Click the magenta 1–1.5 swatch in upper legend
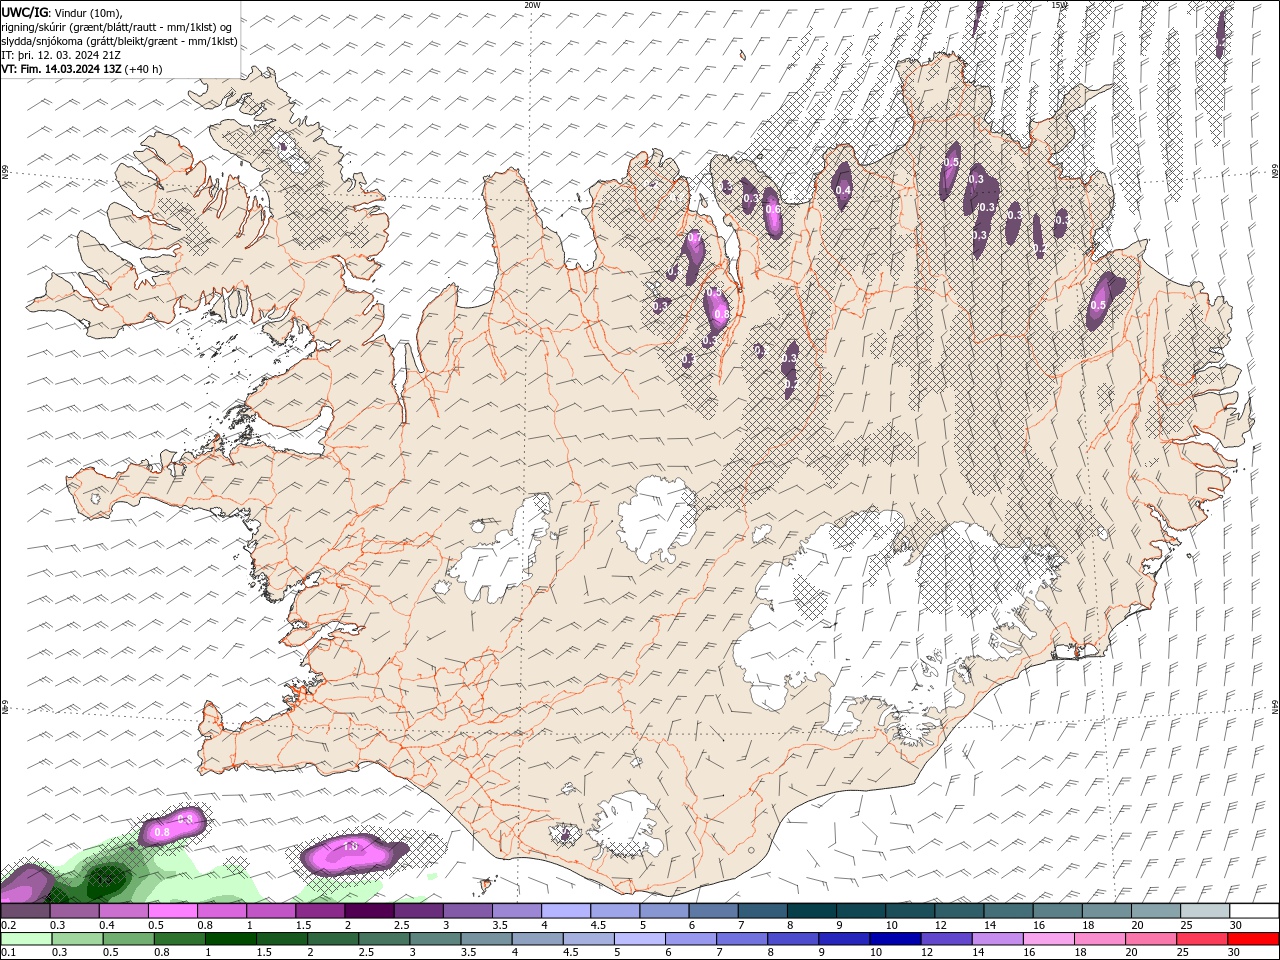This screenshot has height=960, width=1280. click(x=271, y=911)
